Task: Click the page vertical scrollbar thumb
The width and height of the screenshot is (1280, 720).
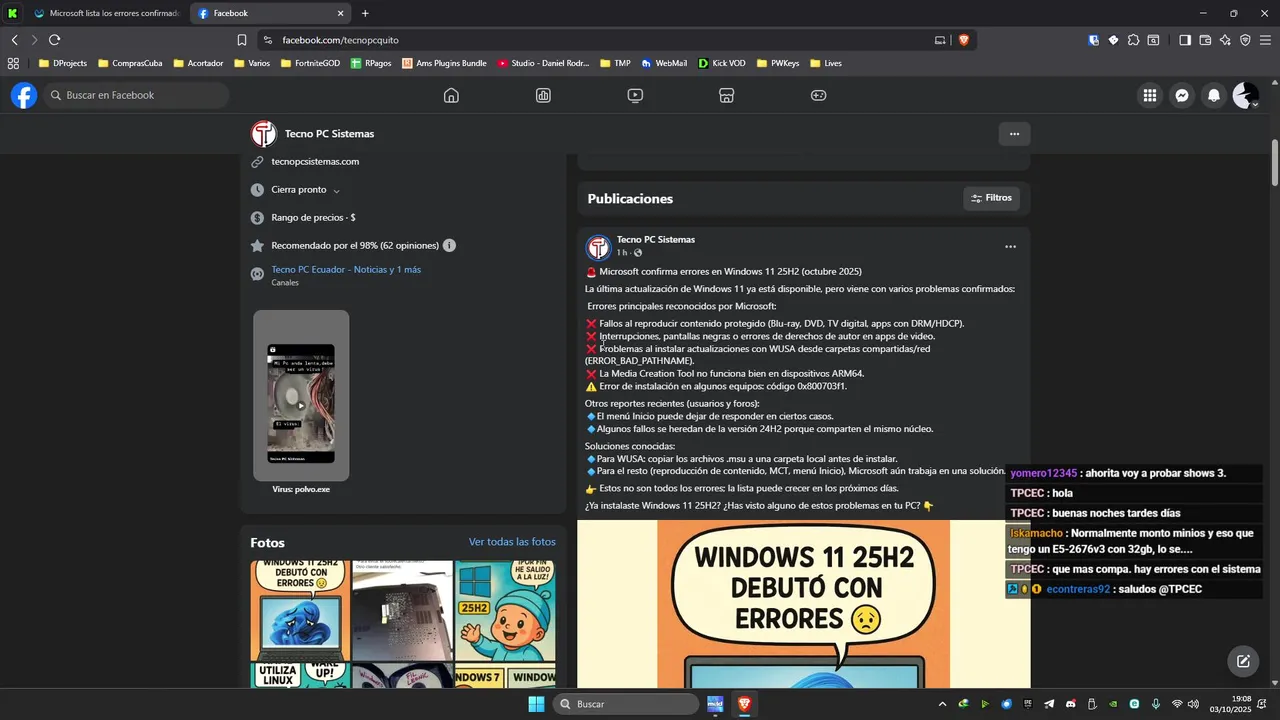Action: click(x=1275, y=163)
